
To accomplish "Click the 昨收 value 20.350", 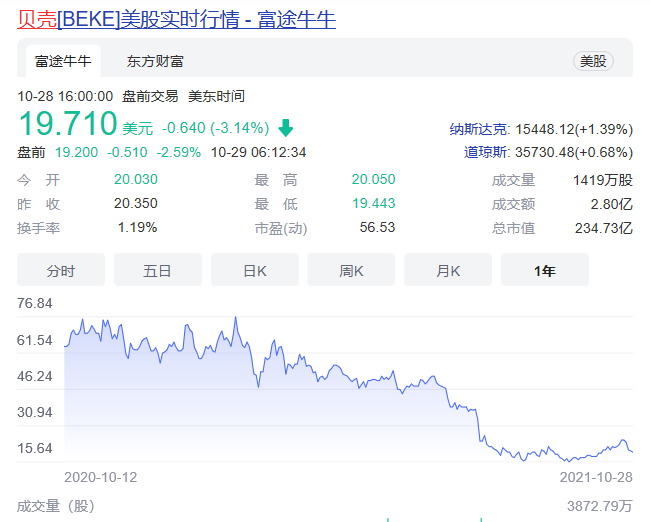I will tap(136, 203).
